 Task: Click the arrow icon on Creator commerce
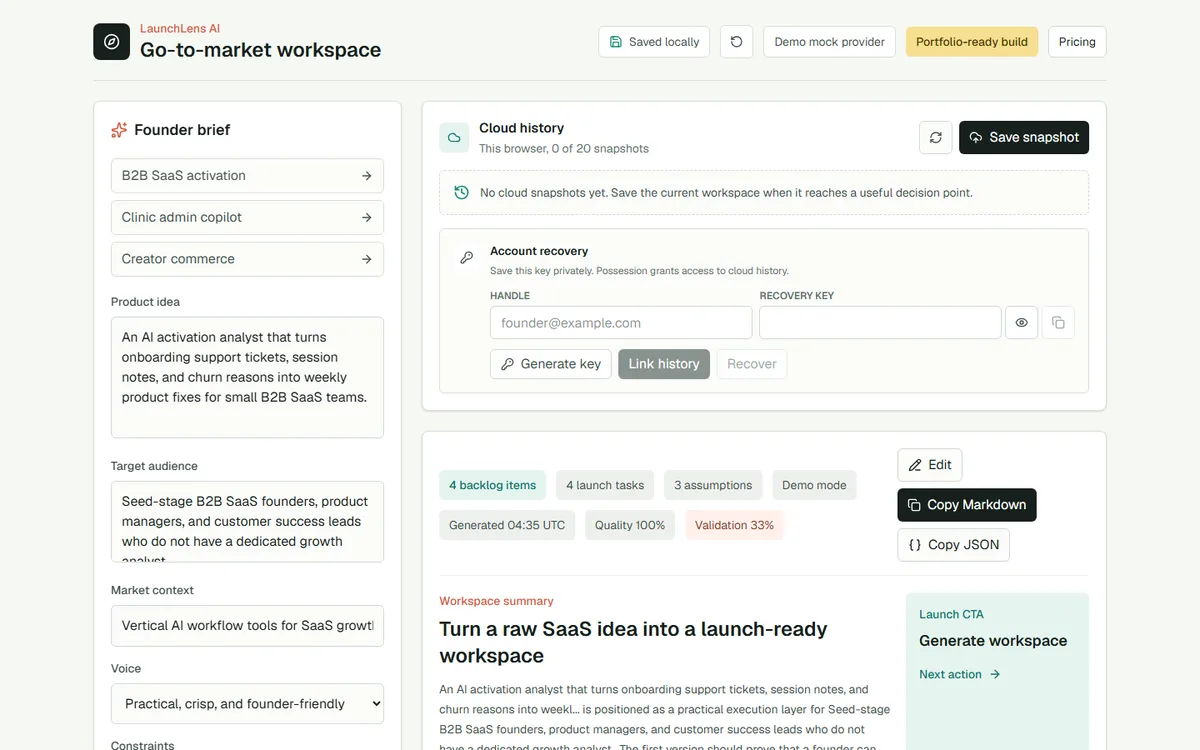click(x=367, y=259)
